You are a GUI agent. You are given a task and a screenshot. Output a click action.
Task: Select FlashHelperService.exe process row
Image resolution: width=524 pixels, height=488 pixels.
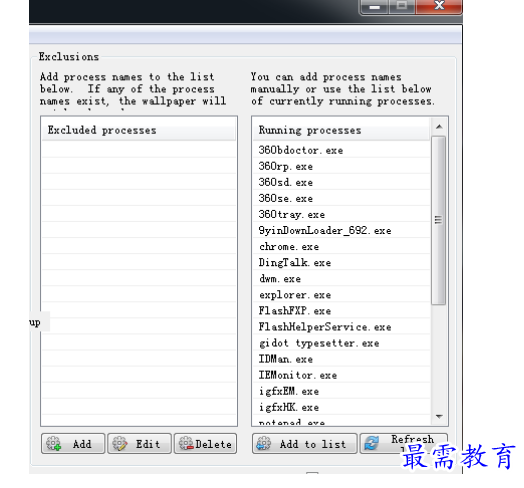(342, 327)
